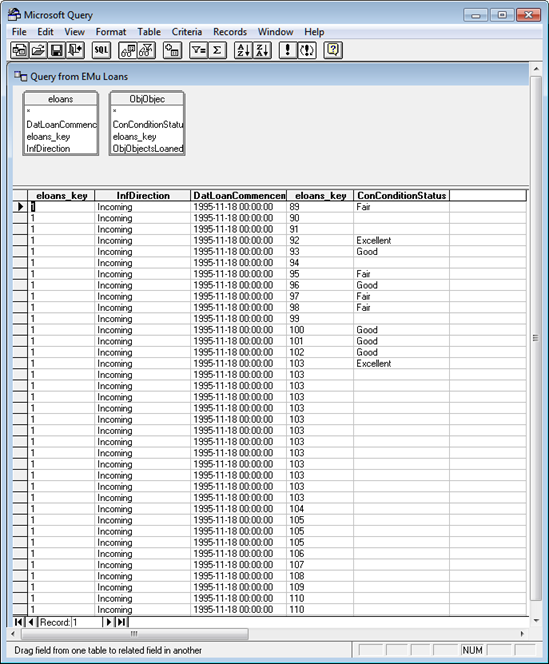549x664 pixels.
Task: Go to previous record button
Action: (x=31, y=622)
